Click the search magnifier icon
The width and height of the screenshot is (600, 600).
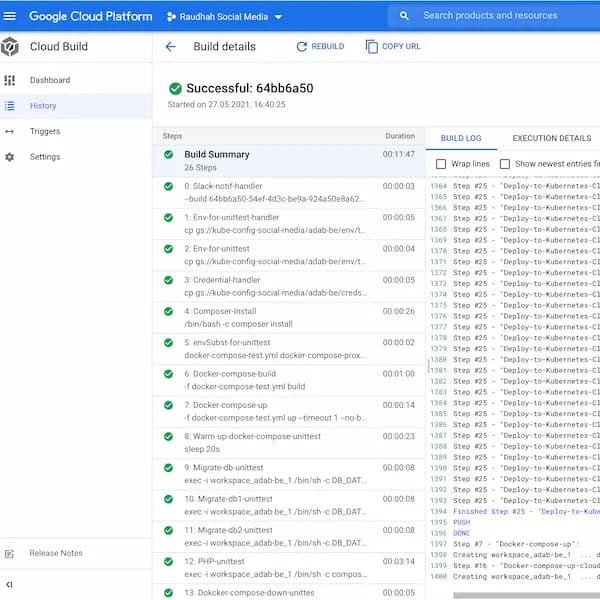pyautogui.click(x=404, y=16)
